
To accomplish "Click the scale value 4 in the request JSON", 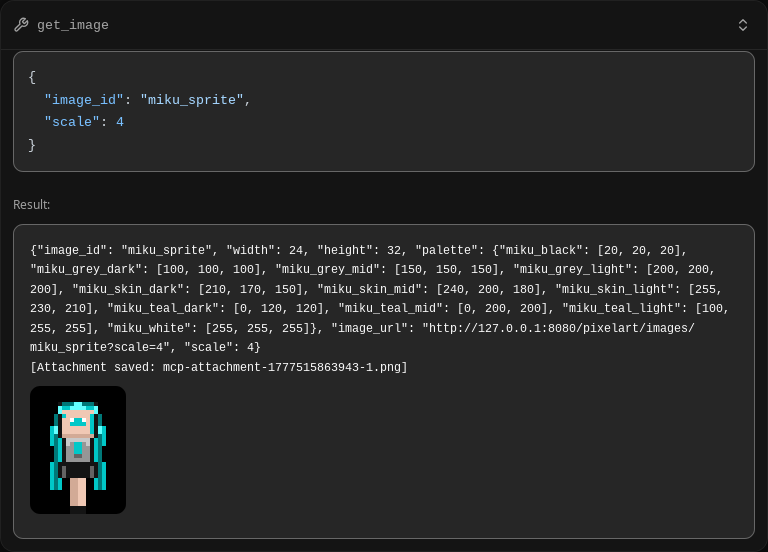I will pyautogui.click(x=120, y=122).
